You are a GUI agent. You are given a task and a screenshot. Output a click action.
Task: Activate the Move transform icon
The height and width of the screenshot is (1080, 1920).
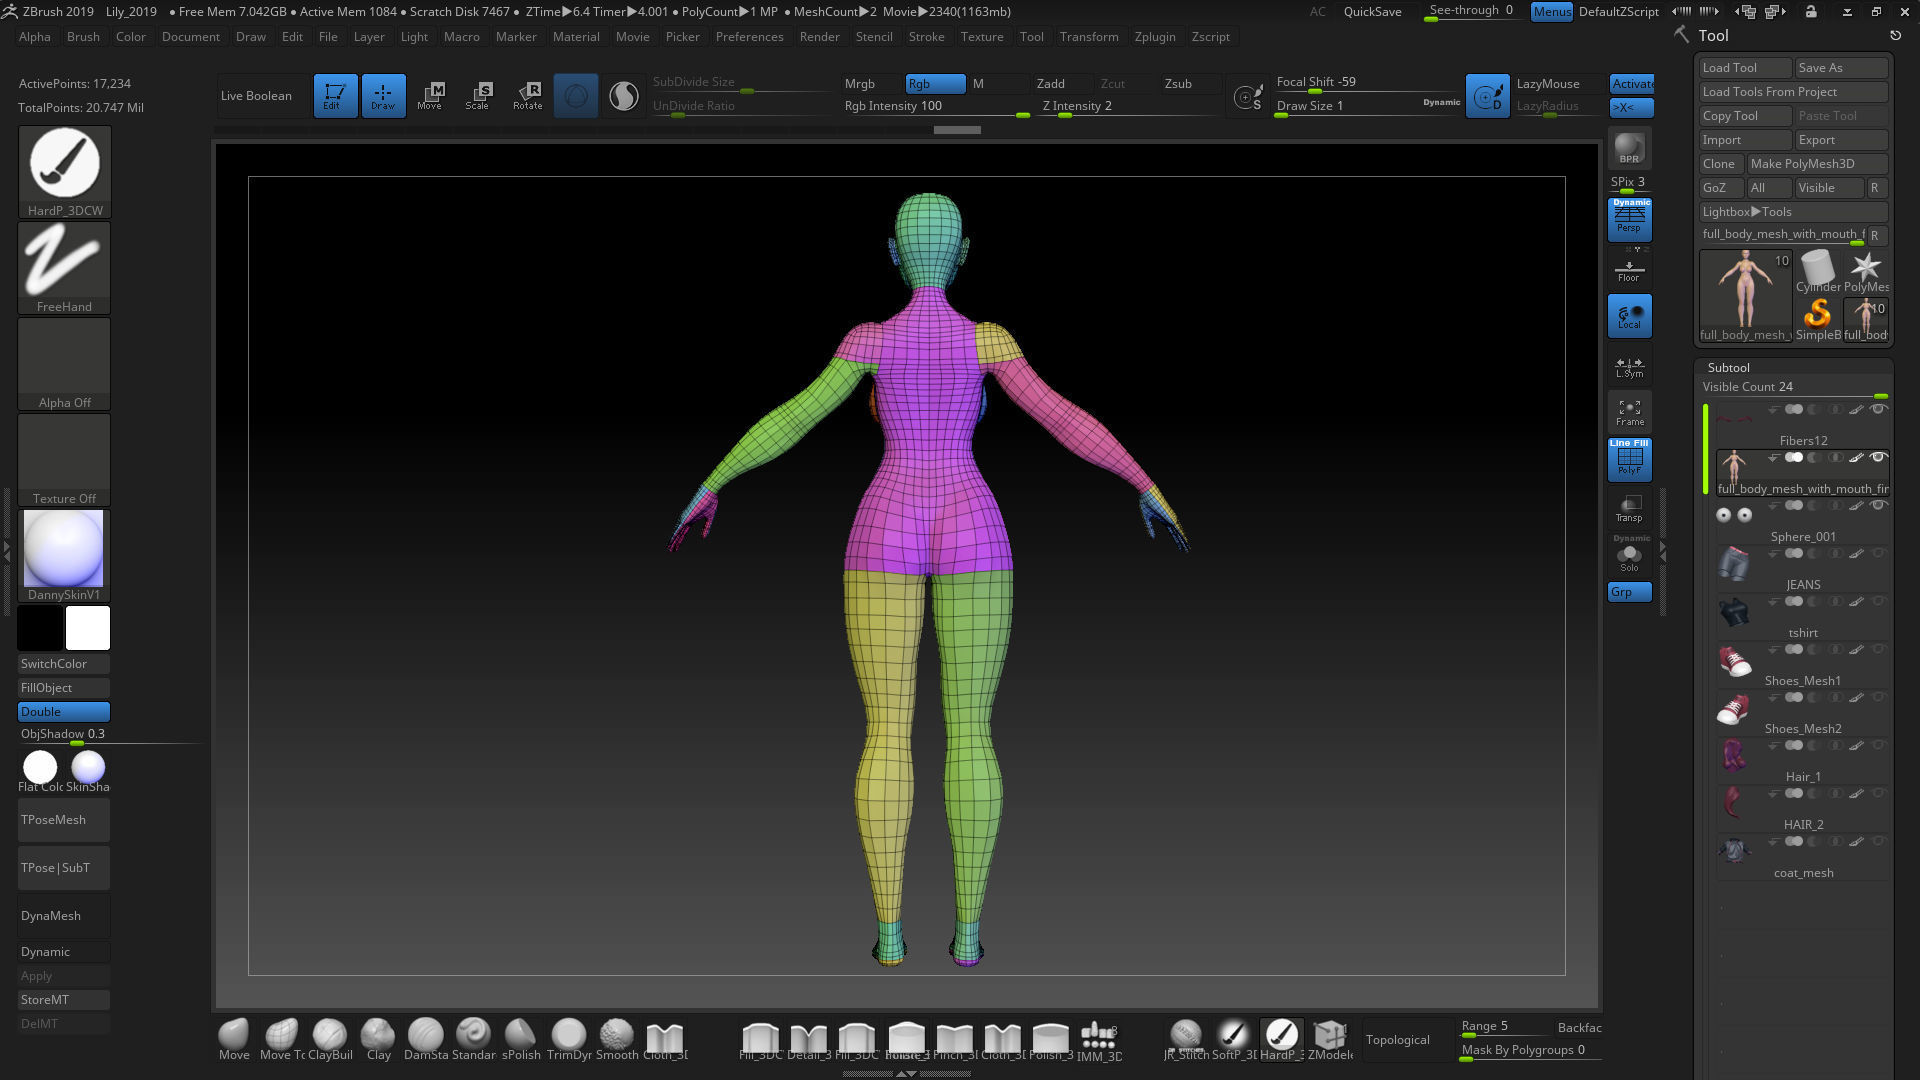(430, 96)
